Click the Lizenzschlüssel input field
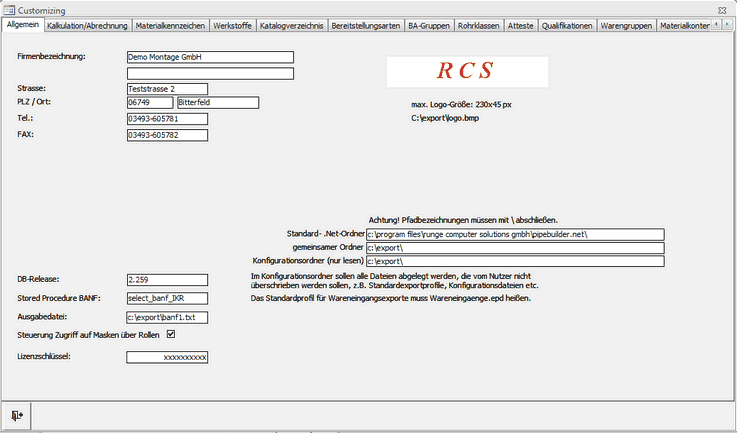 (x=167, y=356)
